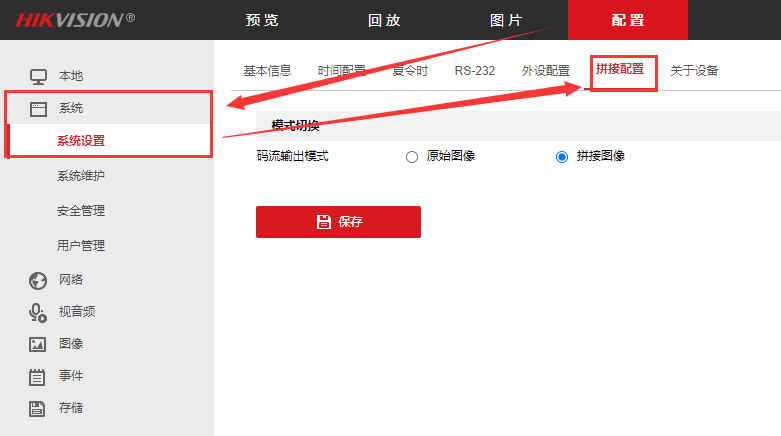Open 用户管理 in the sidebar
The width and height of the screenshot is (781, 436).
tap(81, 245)
